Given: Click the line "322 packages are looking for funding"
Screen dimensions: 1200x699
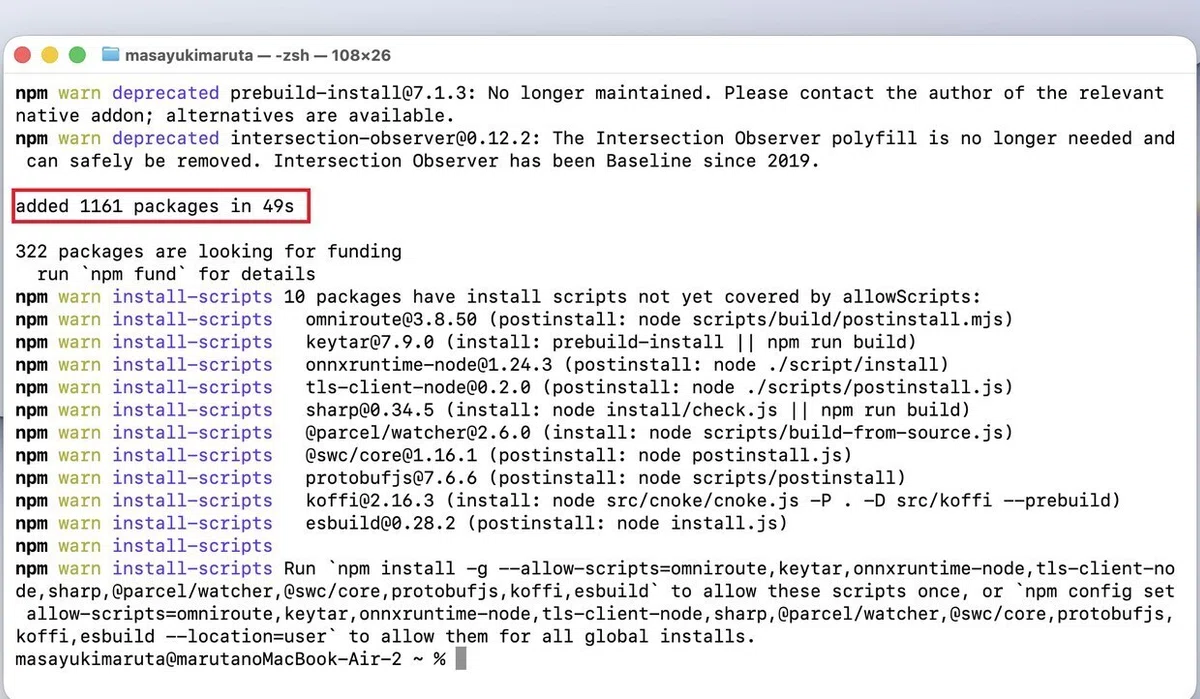Looking at the screenshot, I should click(x=208, y=252).
